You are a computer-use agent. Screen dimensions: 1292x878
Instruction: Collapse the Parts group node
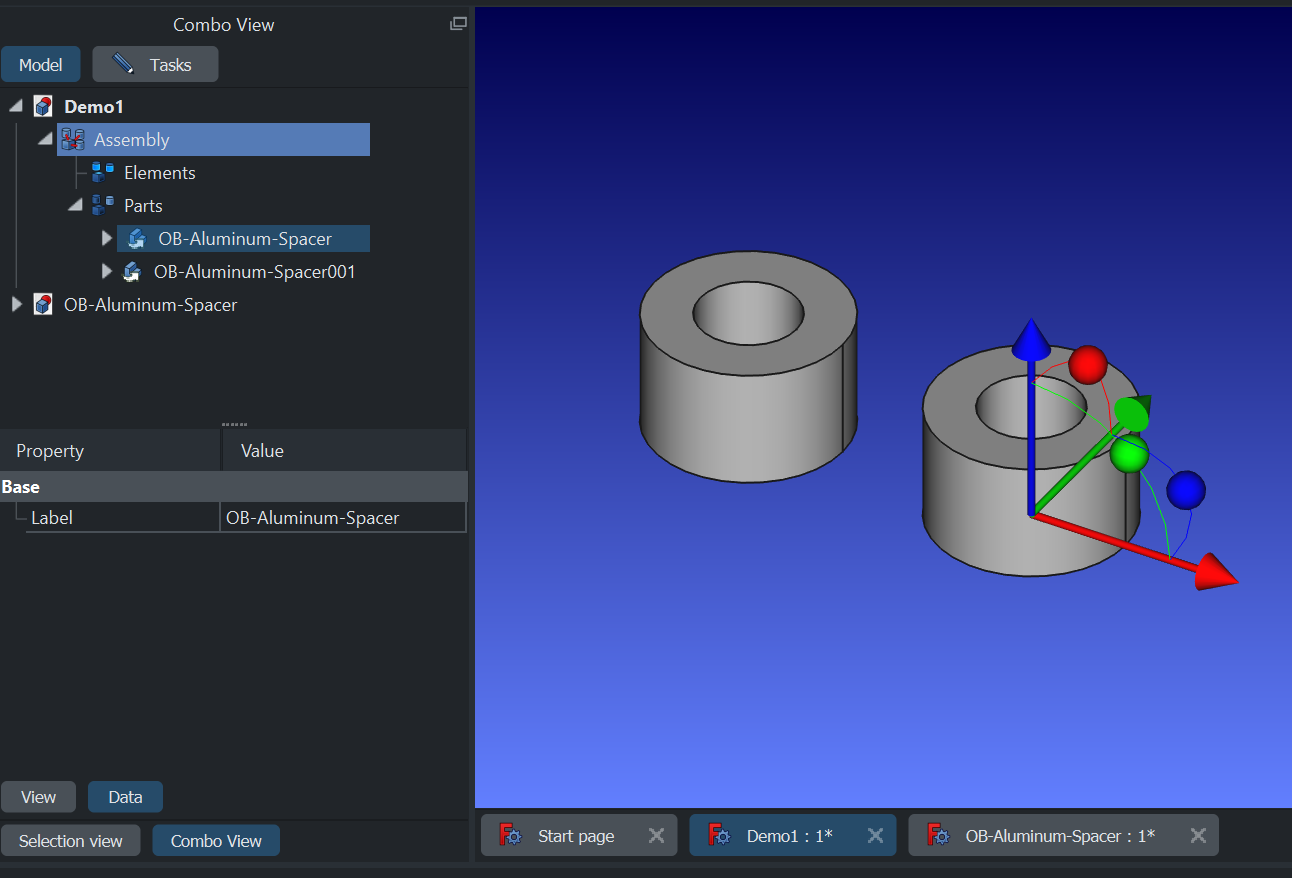(75, 206)
